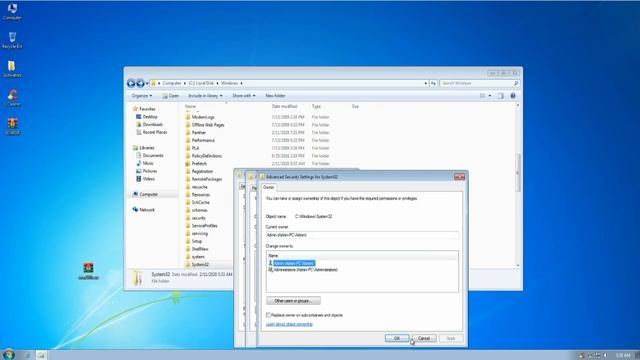The width and height of the screenshot is (640, 360).
Task: Click the Windows Start button
Action: 8,355
